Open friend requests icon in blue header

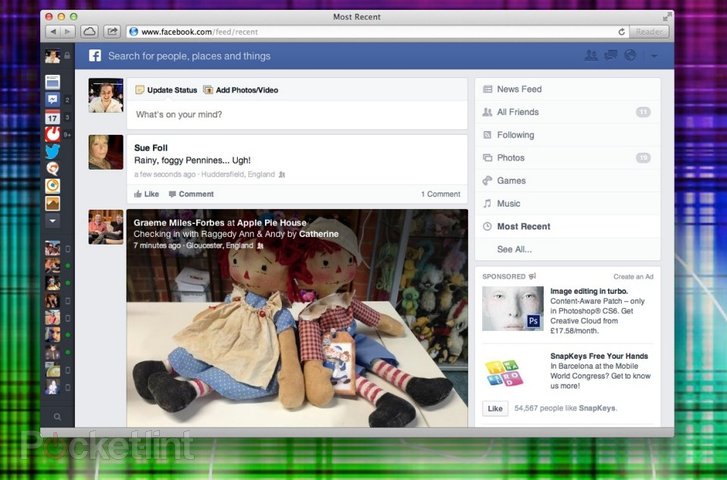coord(591,56)
